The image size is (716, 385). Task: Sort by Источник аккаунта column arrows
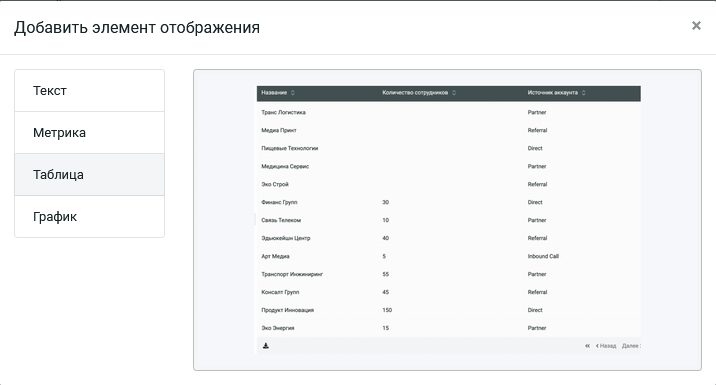[x=584, y=93]
